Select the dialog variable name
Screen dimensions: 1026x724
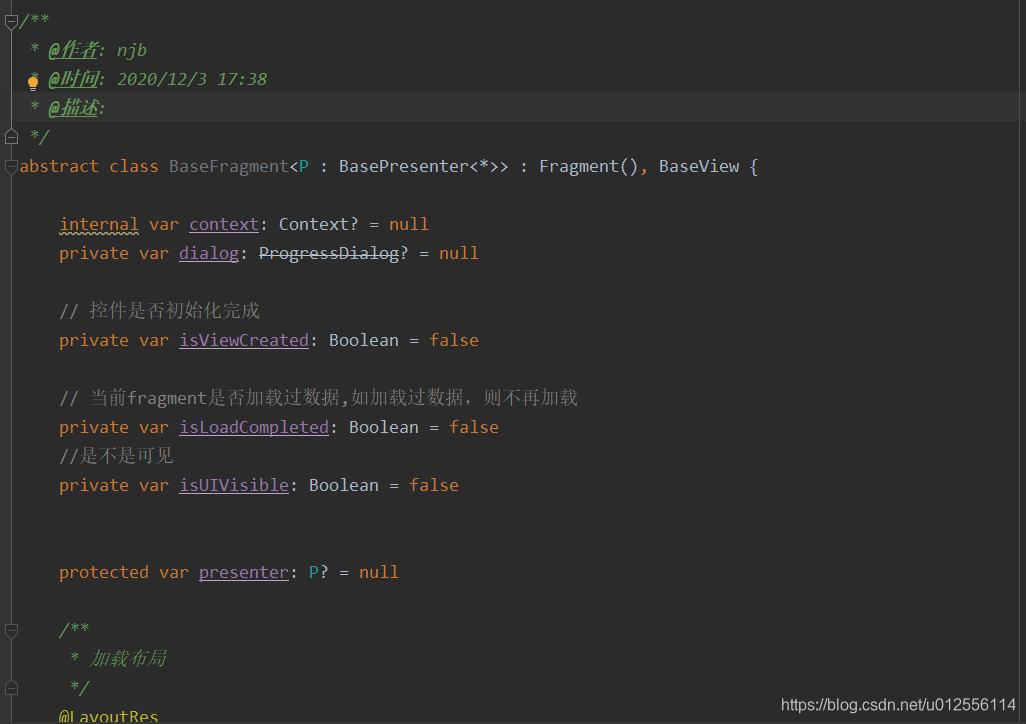point(208,253)
